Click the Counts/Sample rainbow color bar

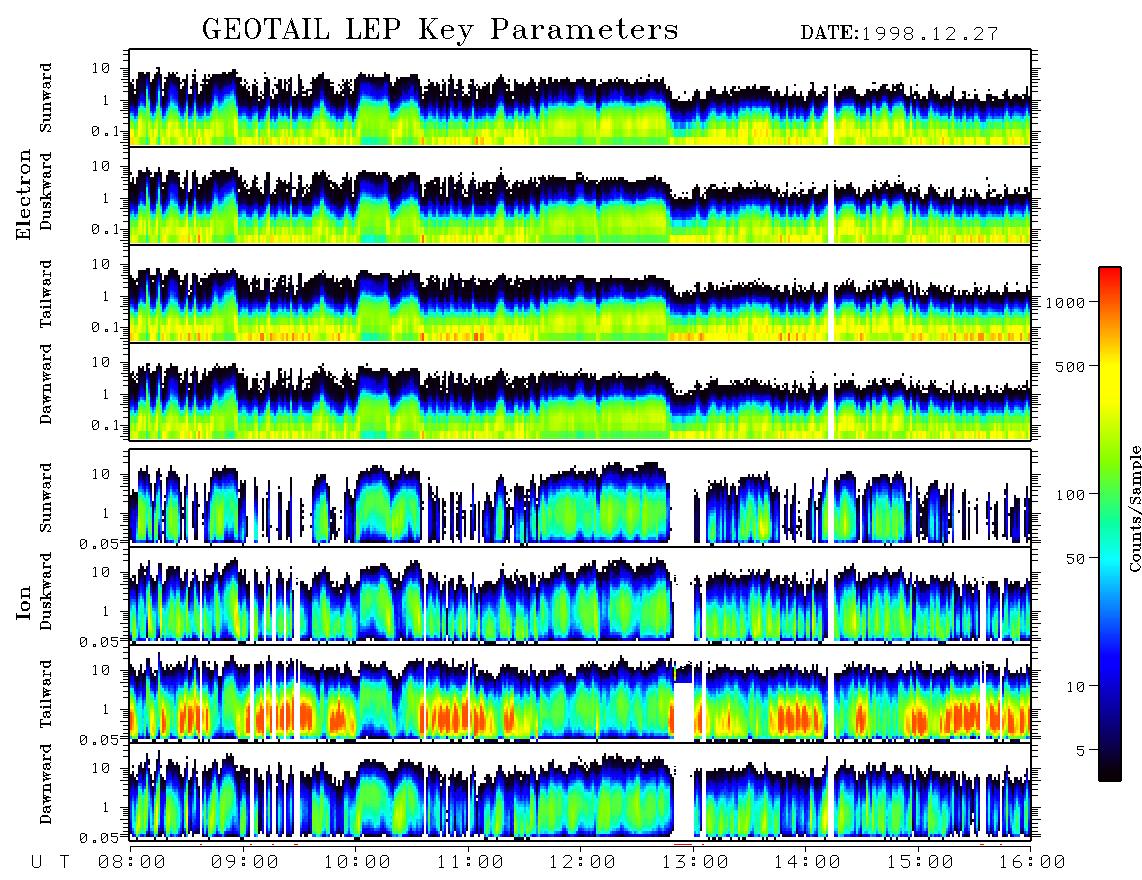[x=1109, y=524]
